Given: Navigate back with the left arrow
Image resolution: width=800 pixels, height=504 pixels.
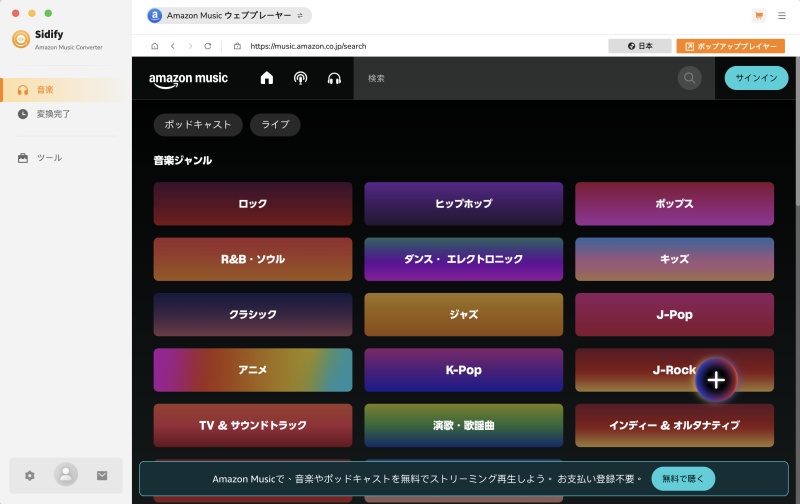Looking at the screenshot, I should (x=173, y=46).
